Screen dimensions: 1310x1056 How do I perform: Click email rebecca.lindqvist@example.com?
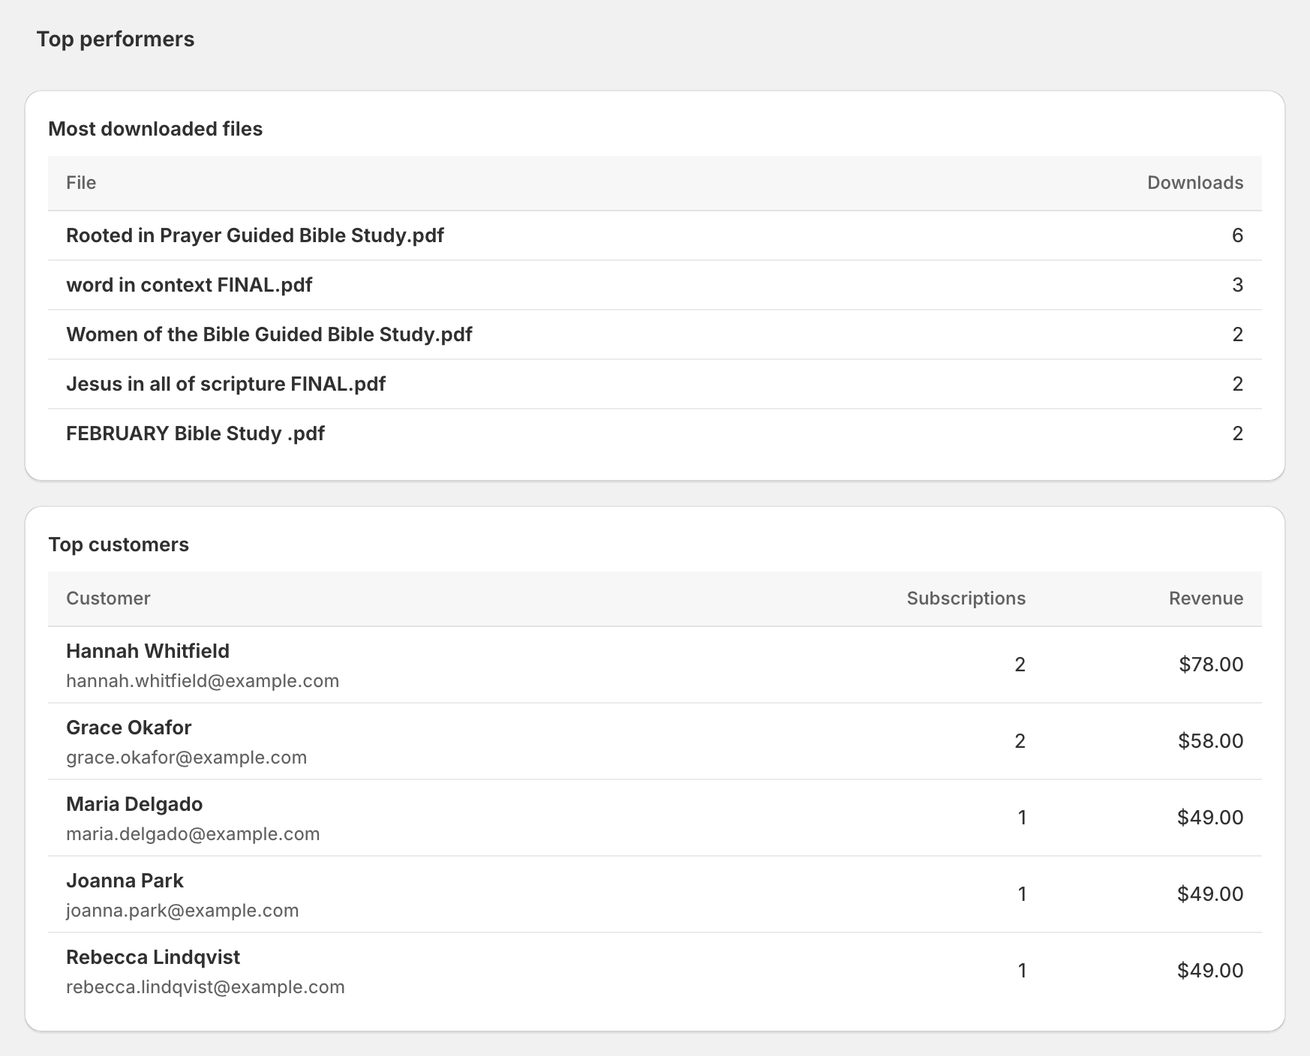205,987
